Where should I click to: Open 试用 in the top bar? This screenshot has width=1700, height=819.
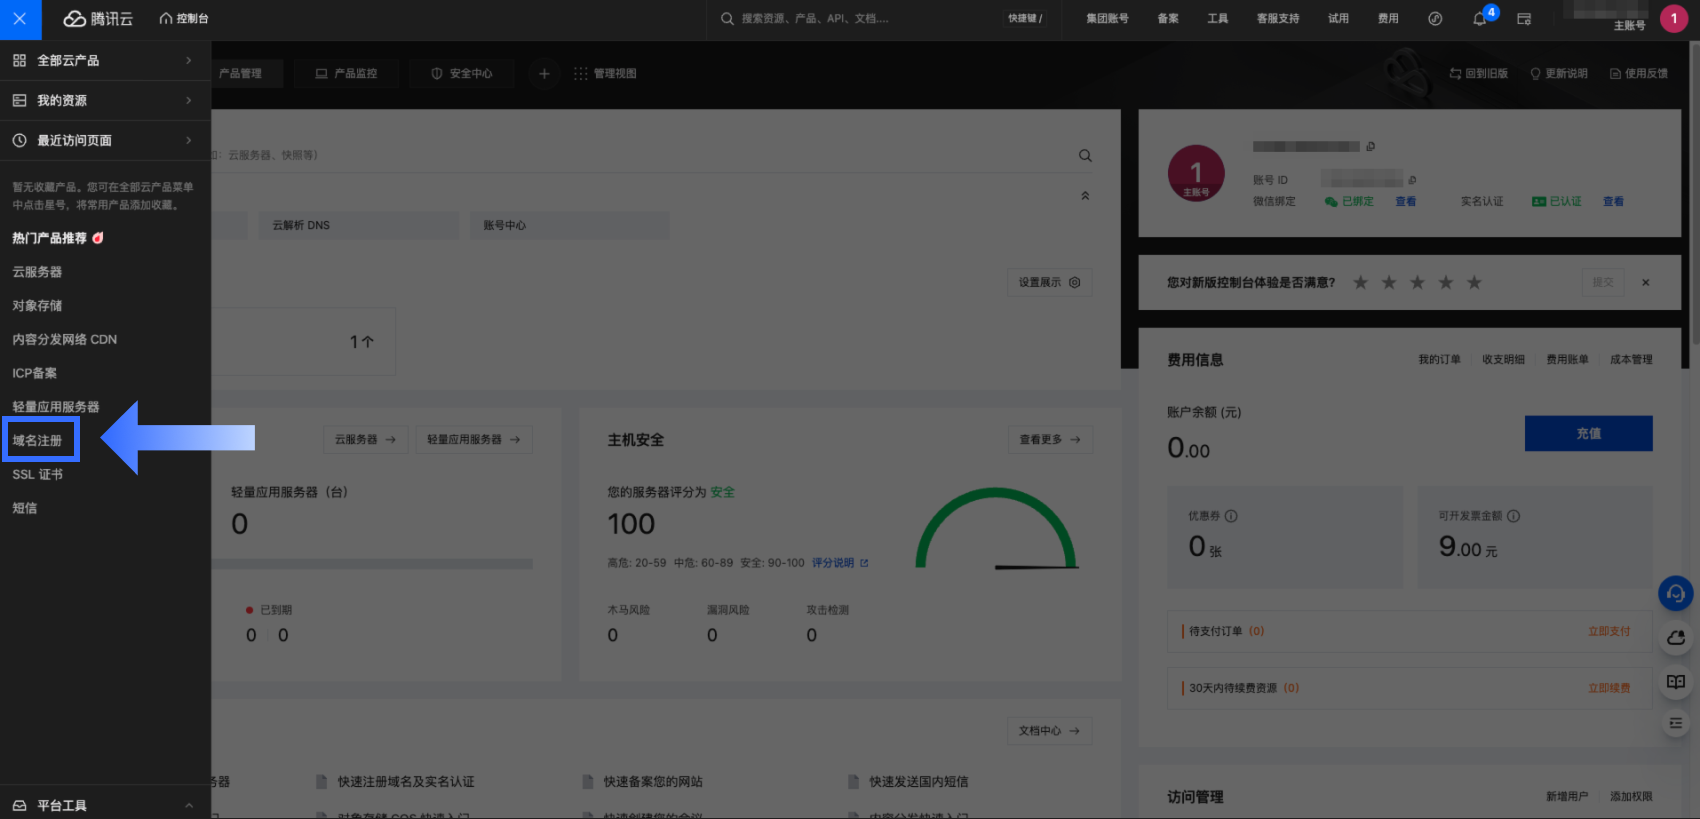point(1338,19)
